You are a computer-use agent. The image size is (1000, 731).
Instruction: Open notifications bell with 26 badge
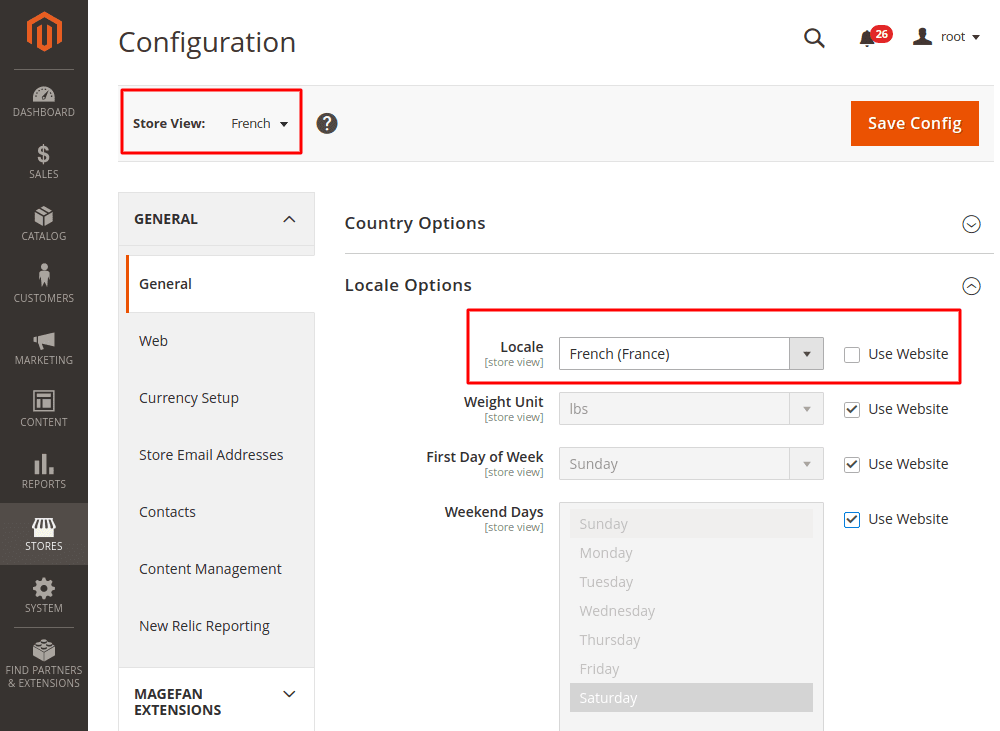click(x=868, y=38)
